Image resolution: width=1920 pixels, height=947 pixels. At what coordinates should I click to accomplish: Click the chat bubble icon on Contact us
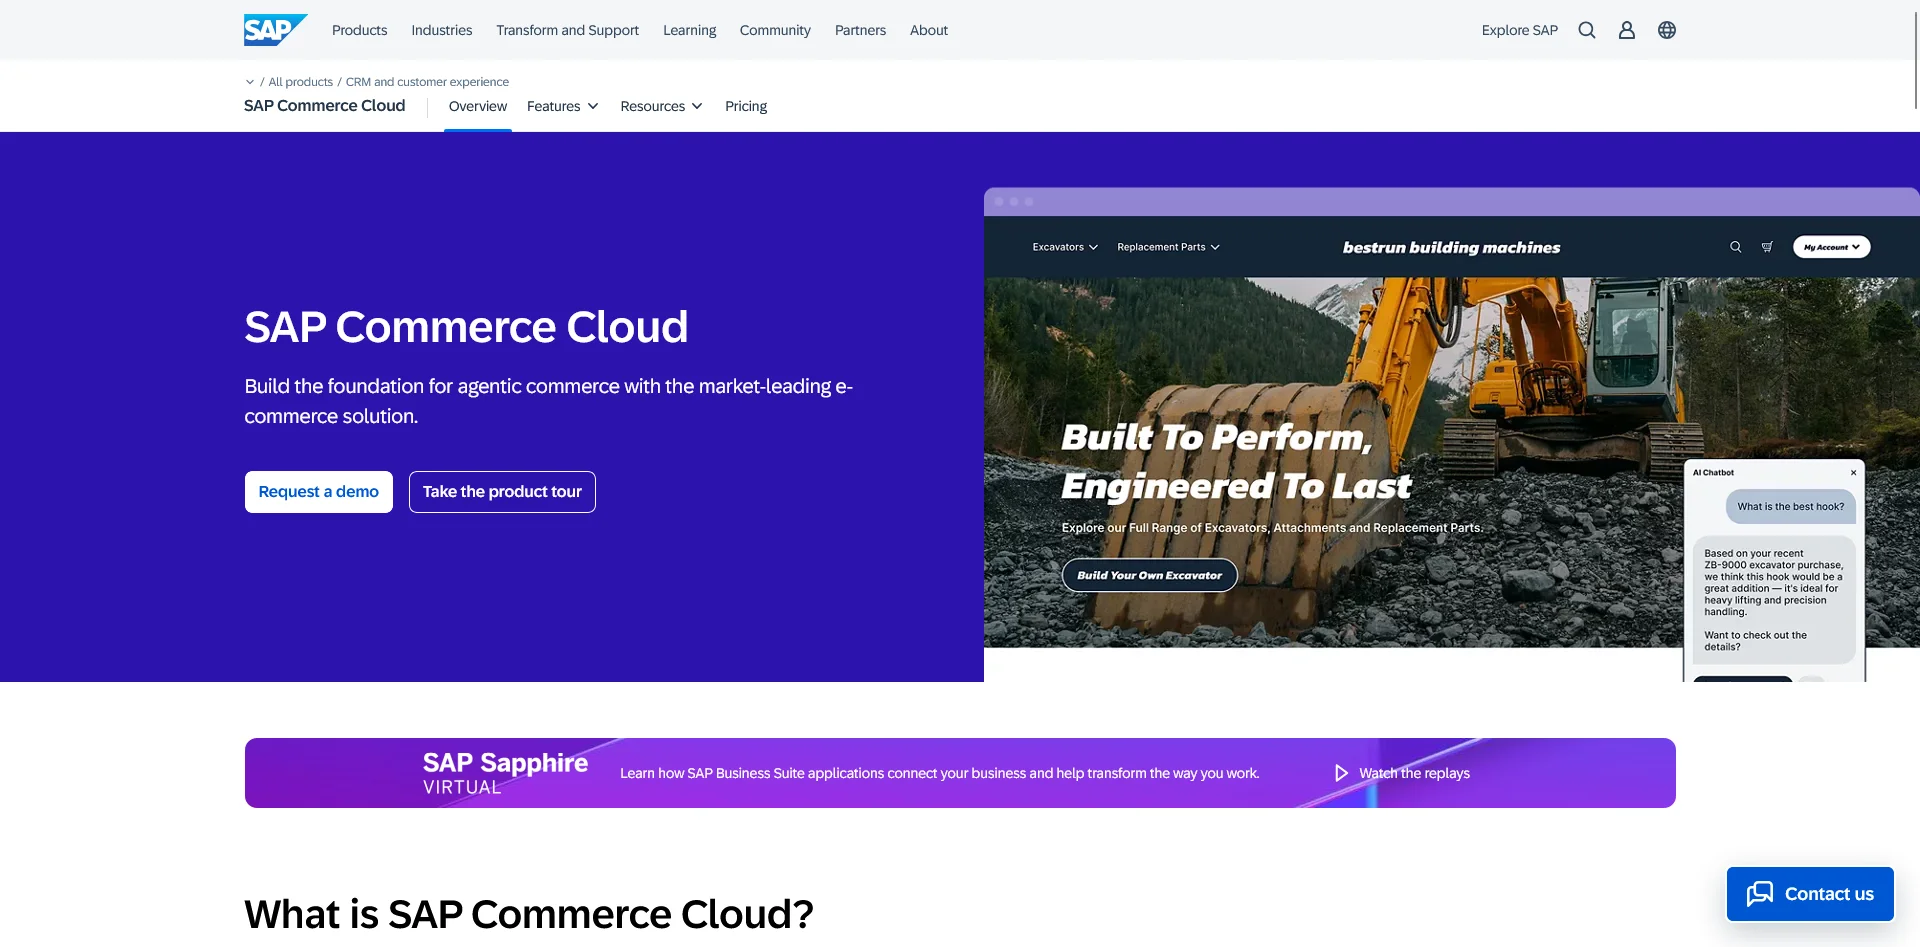1760,894
